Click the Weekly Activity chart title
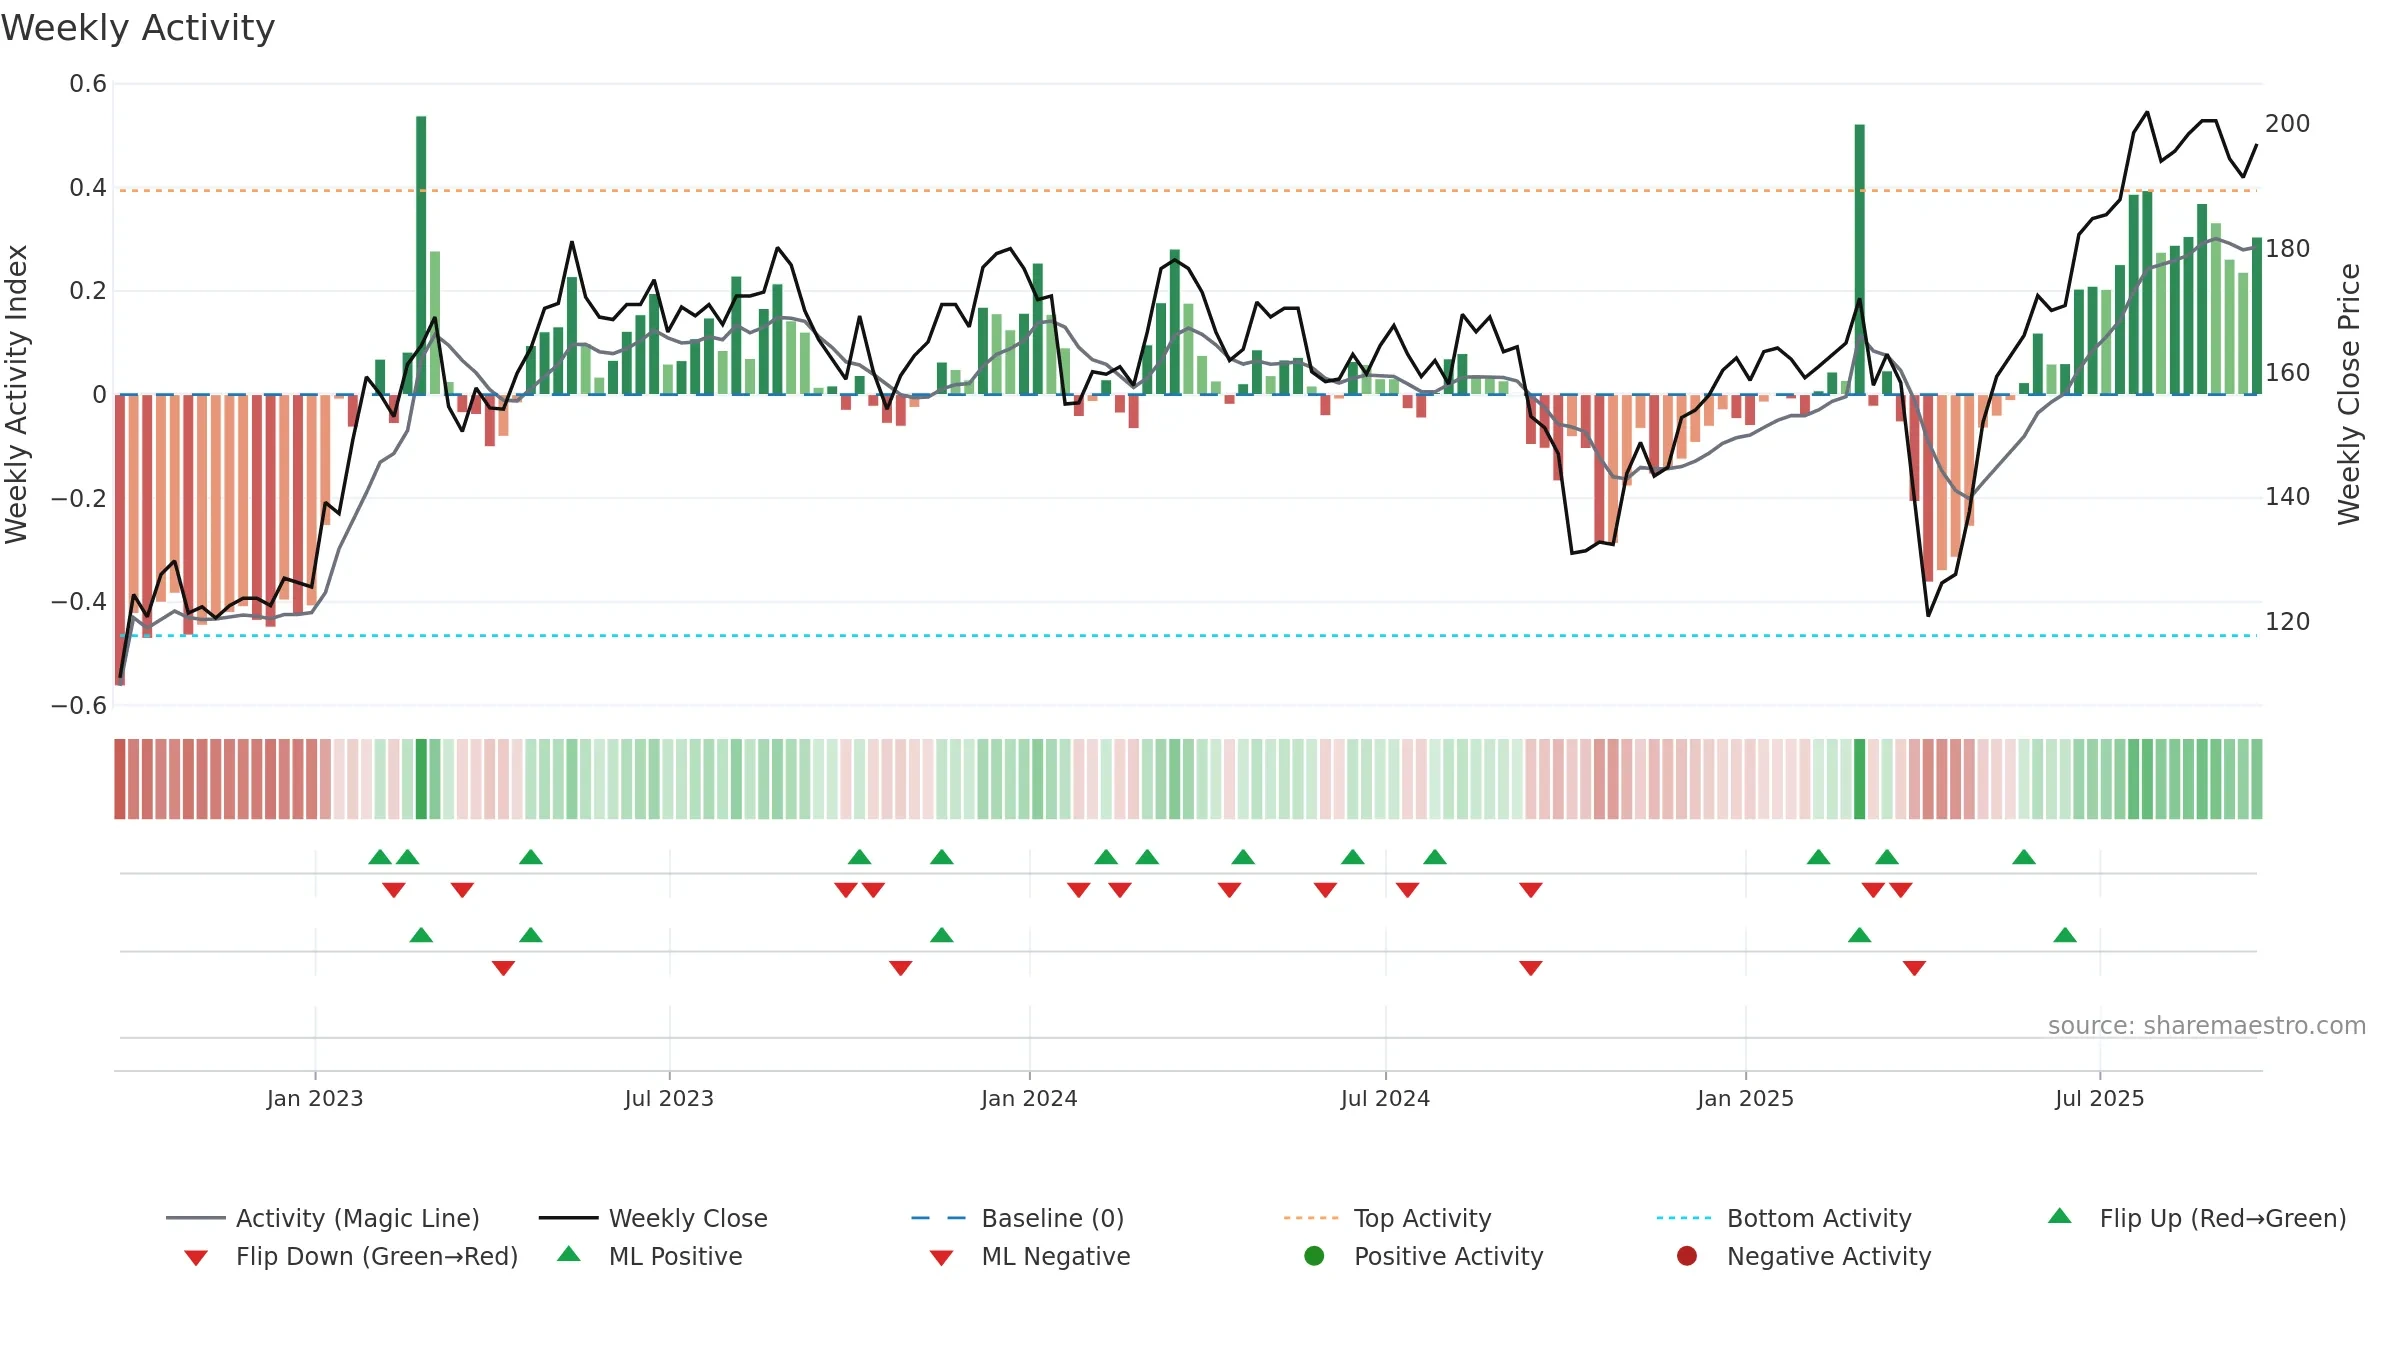The image size is (2400, 1350). click(x=138, y=28)
